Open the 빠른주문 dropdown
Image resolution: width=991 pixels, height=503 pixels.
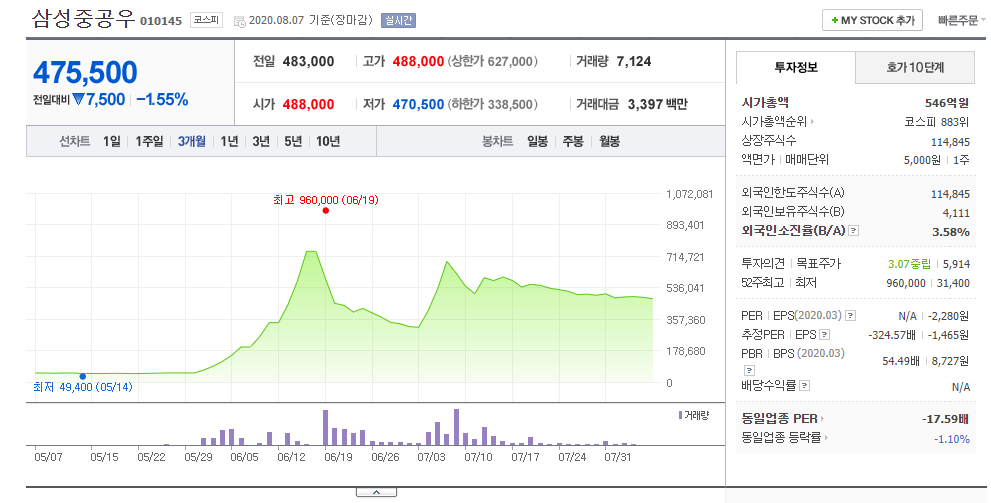click(x=961, y=20)
